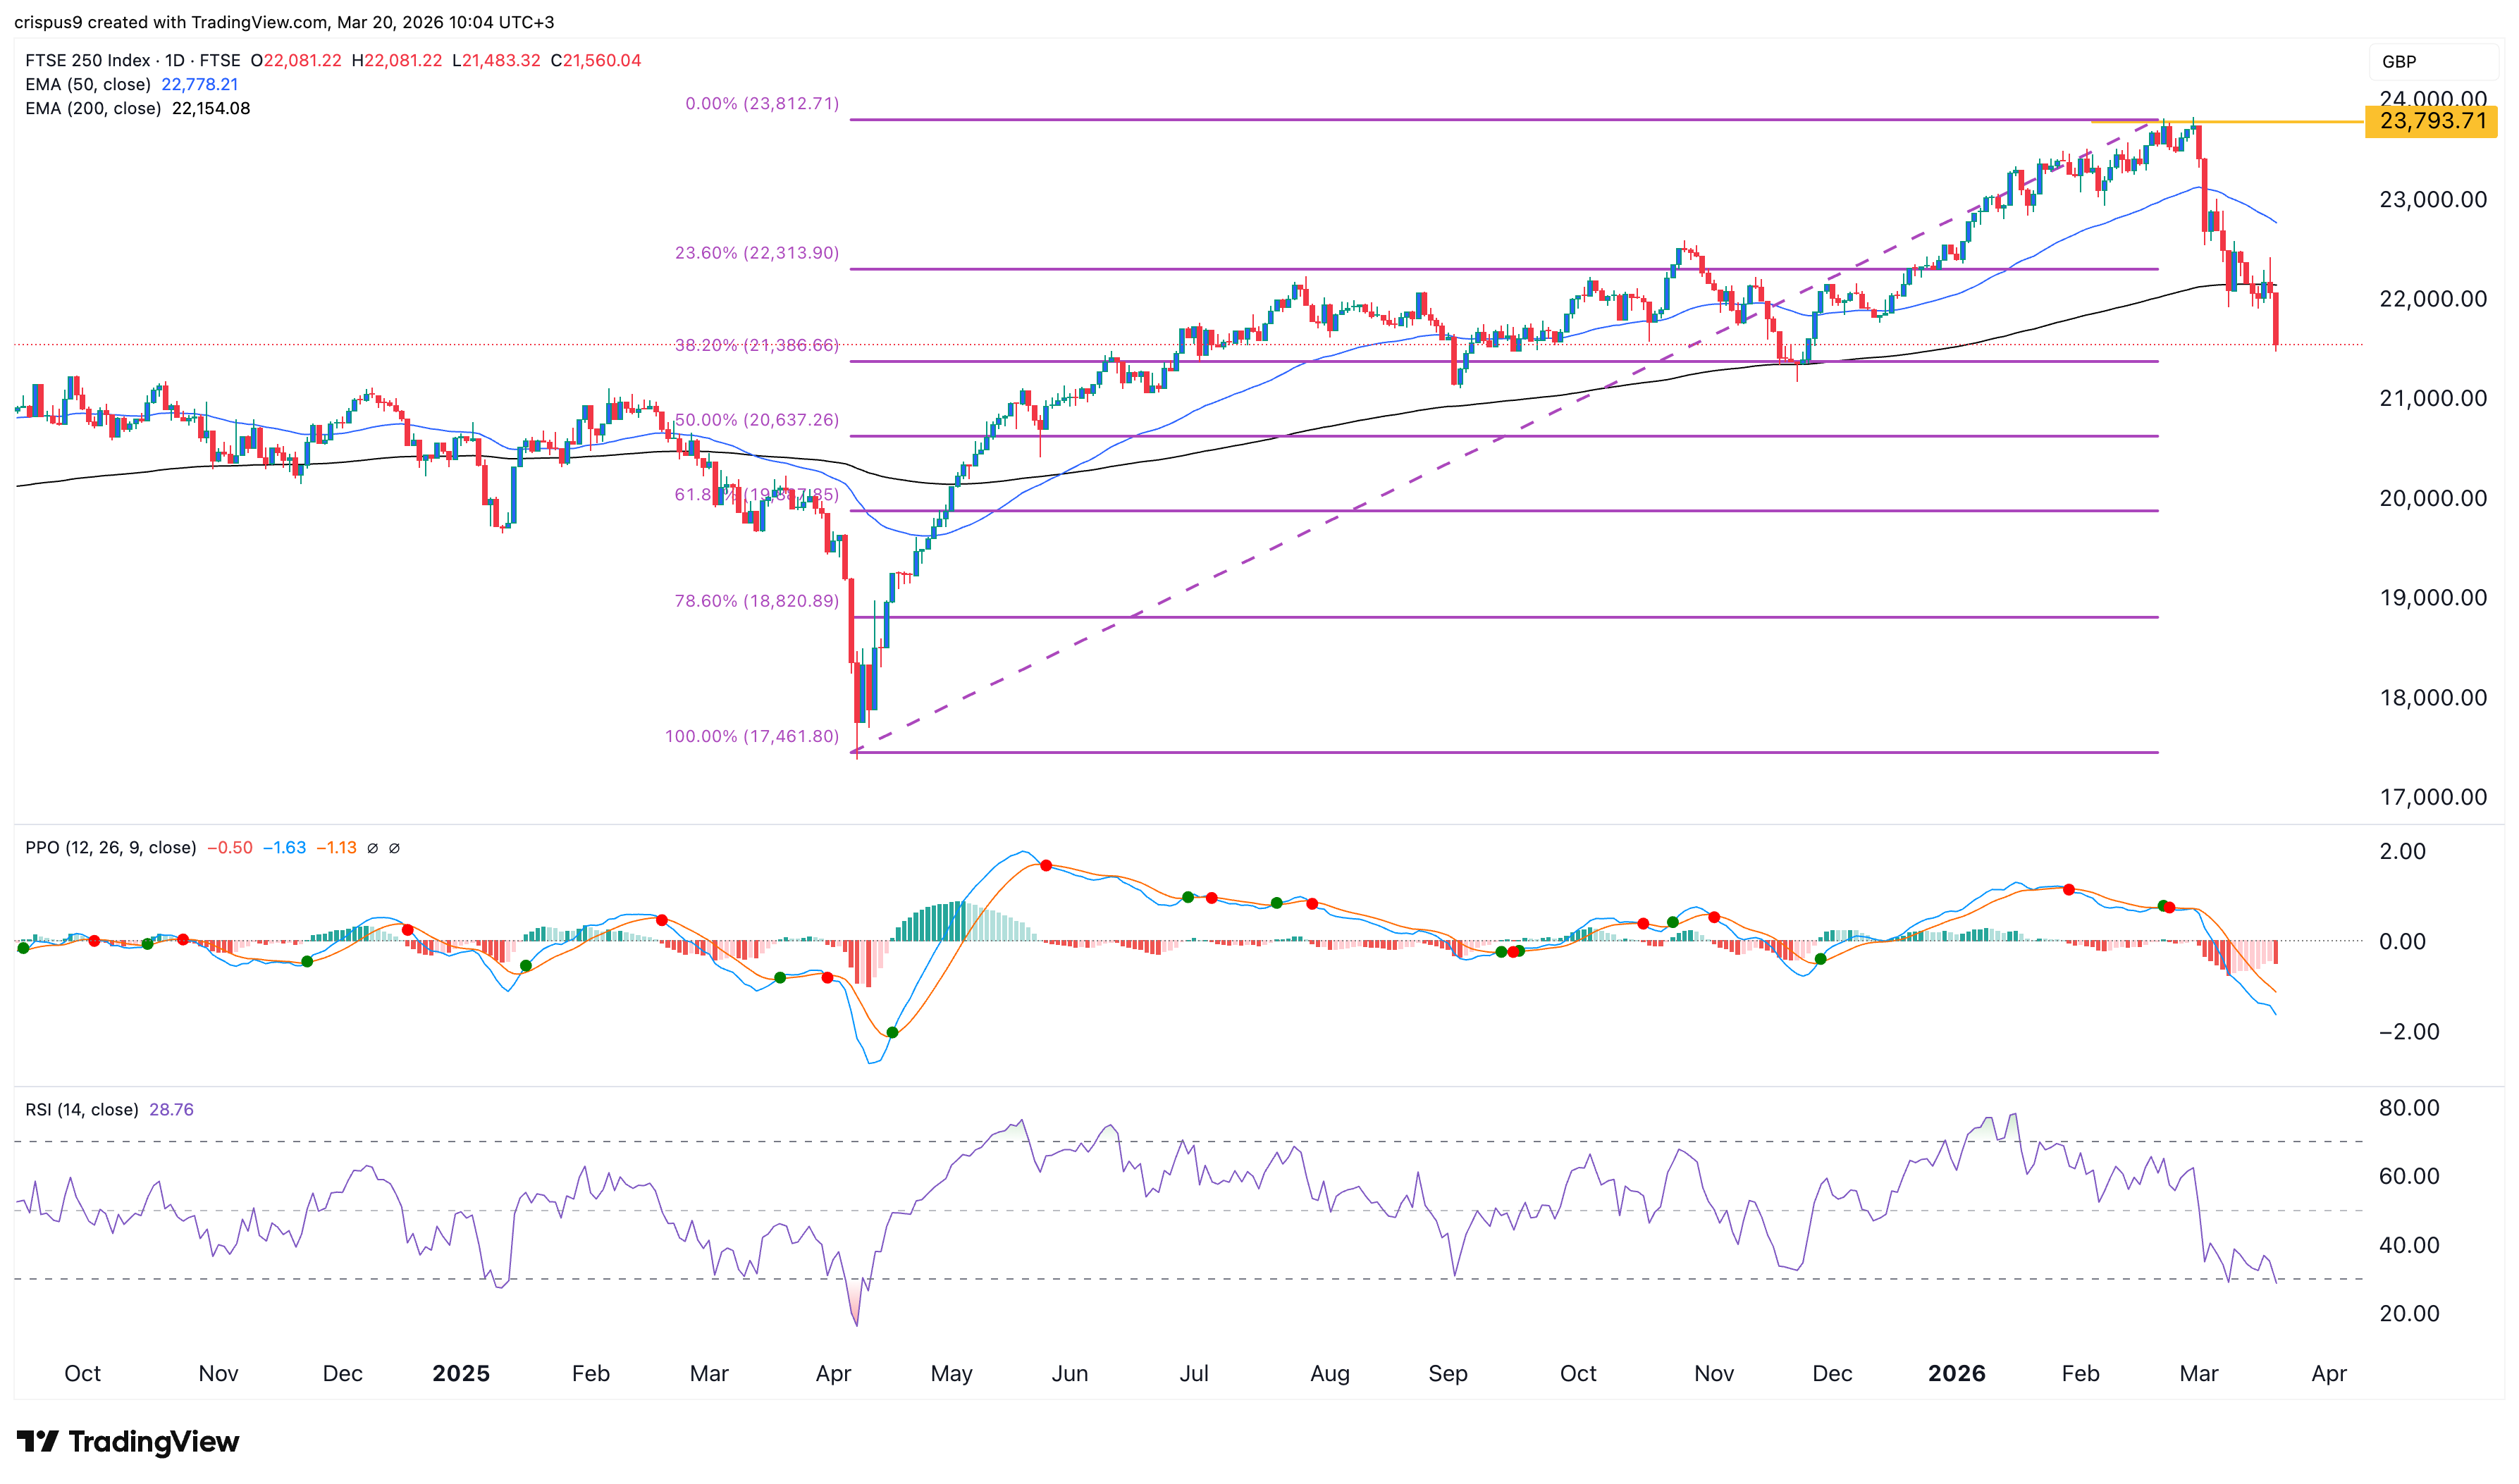Open the PPO (12, 26, 9, close) legend settings
Image resolution: width=2519 pixels, height=1484 pixels.
tap(110, 848)
